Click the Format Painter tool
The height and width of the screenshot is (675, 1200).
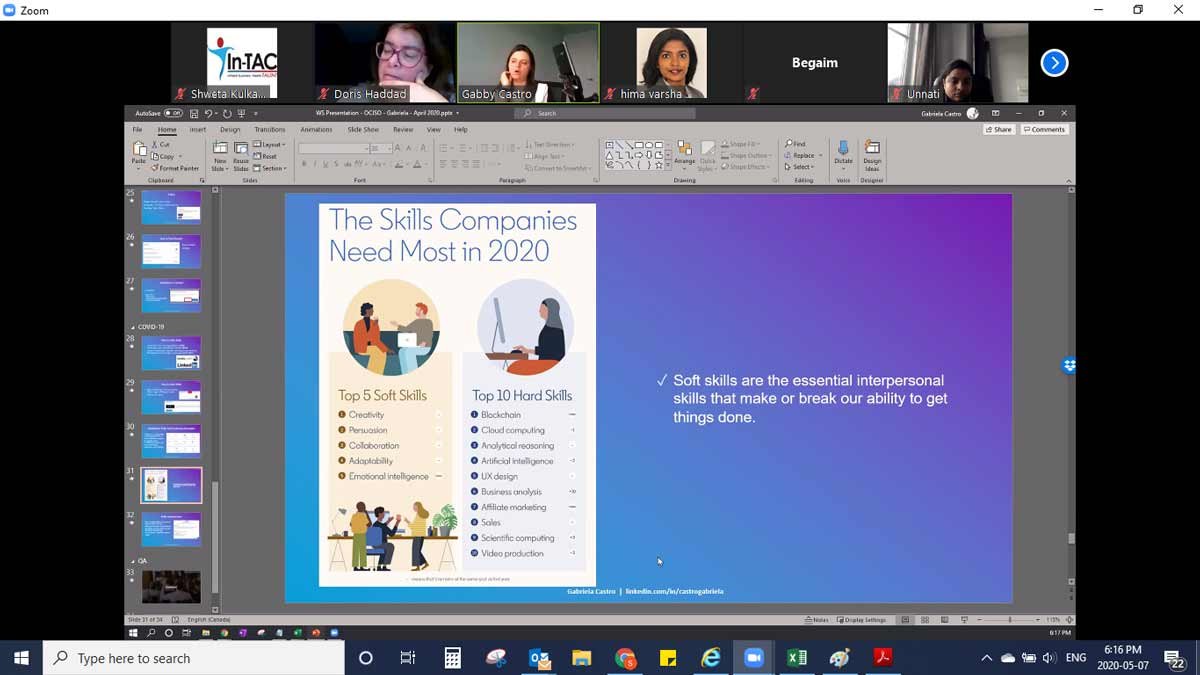click(177, 168)
